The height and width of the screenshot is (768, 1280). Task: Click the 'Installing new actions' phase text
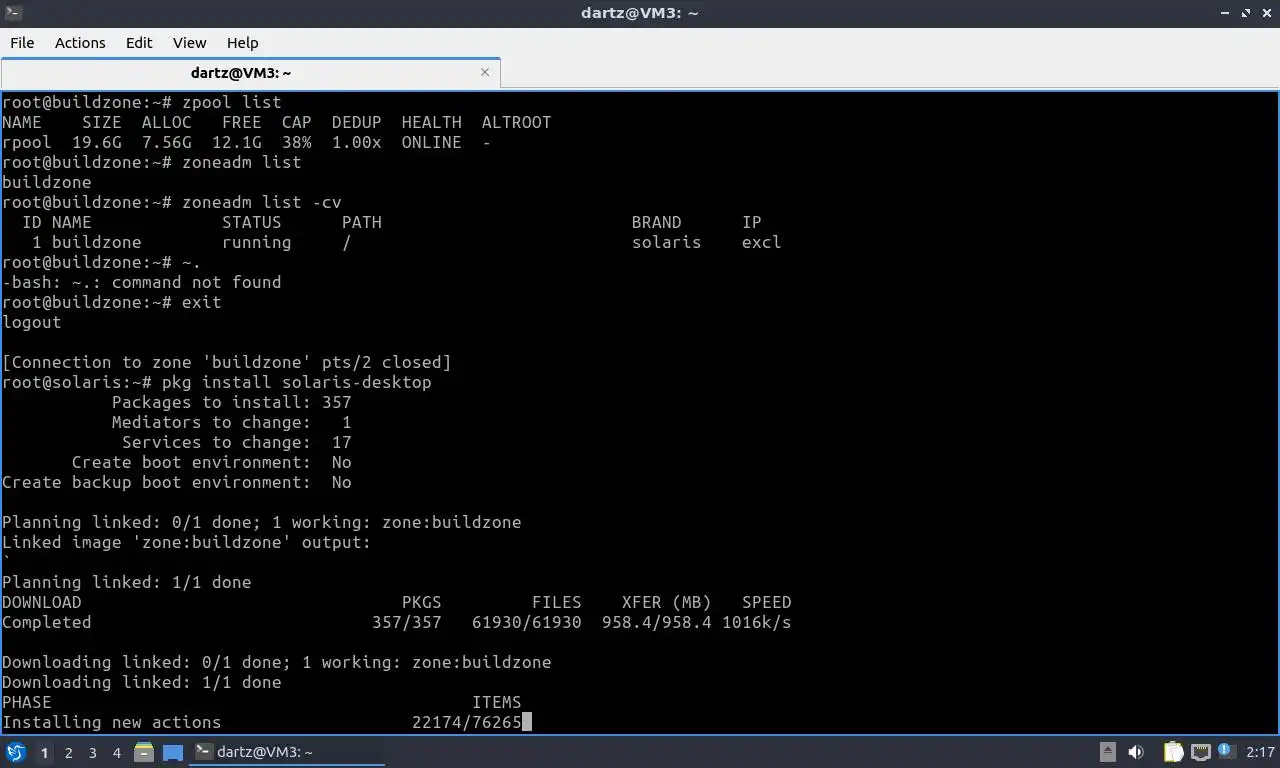pos(112,722)
